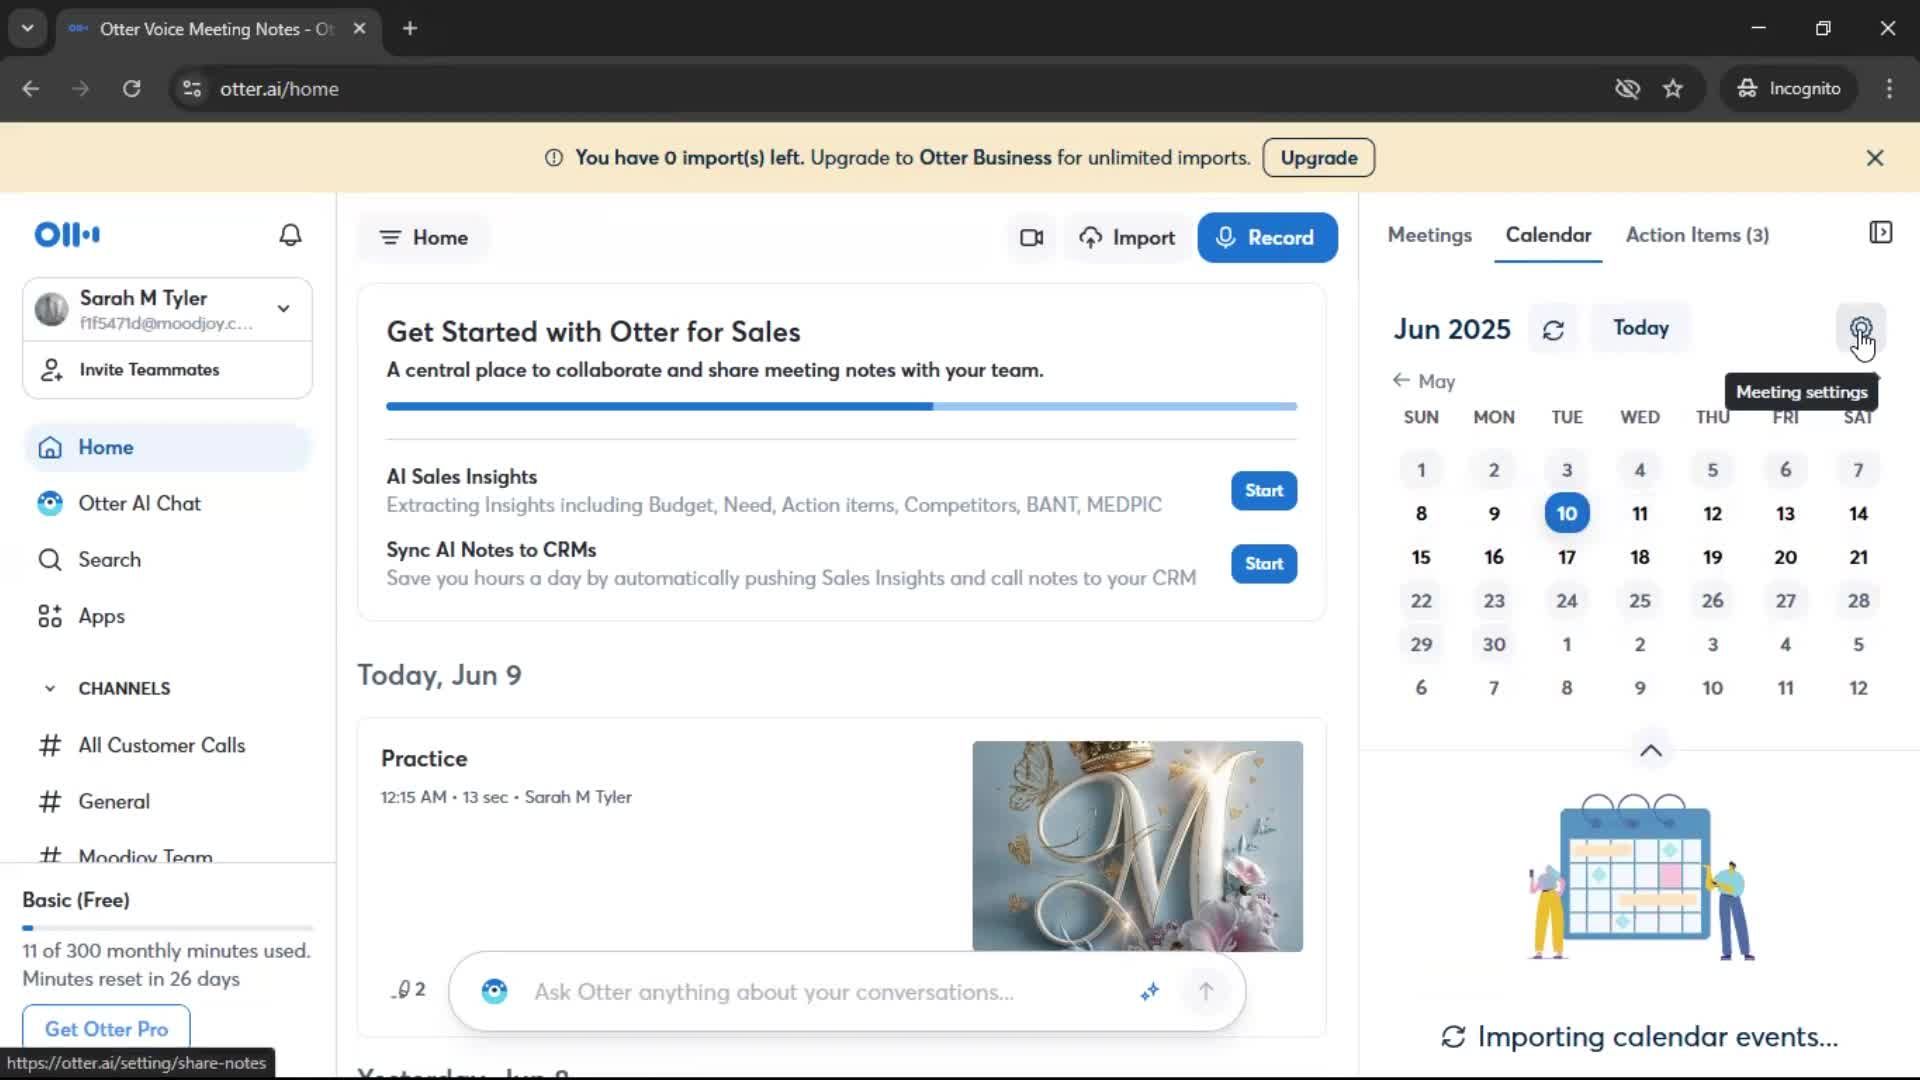Click Get Otter Pro button
The height and width of the screenshot is (1080, 1920).
tap(106, 1029)
